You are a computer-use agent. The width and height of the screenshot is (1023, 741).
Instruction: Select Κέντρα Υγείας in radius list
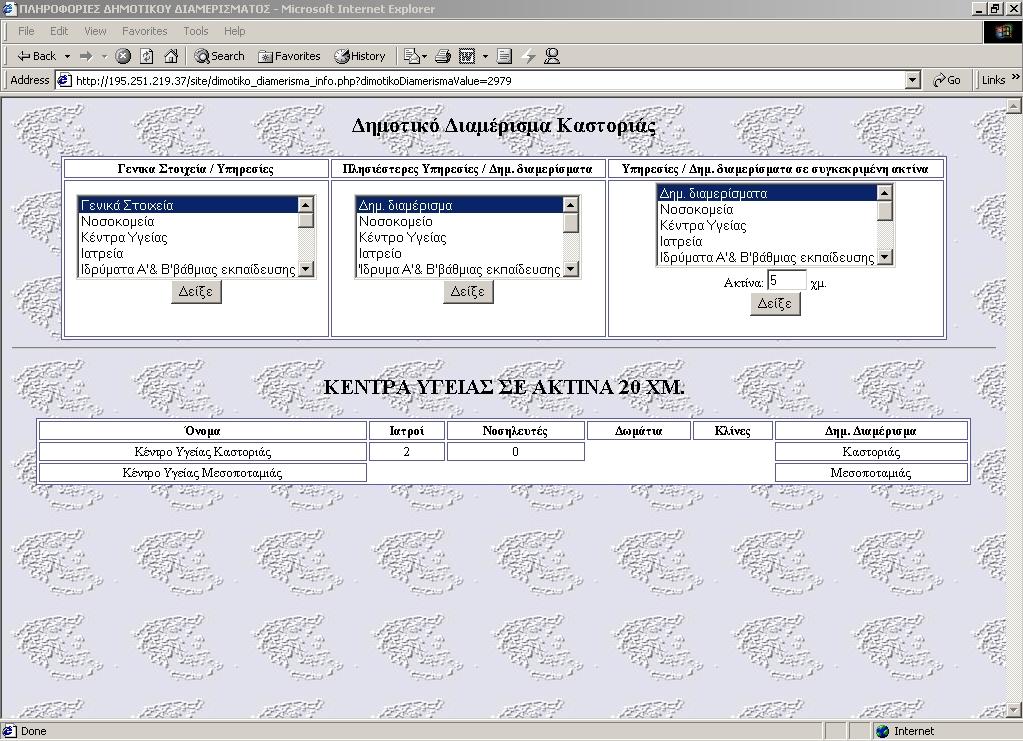767,225
